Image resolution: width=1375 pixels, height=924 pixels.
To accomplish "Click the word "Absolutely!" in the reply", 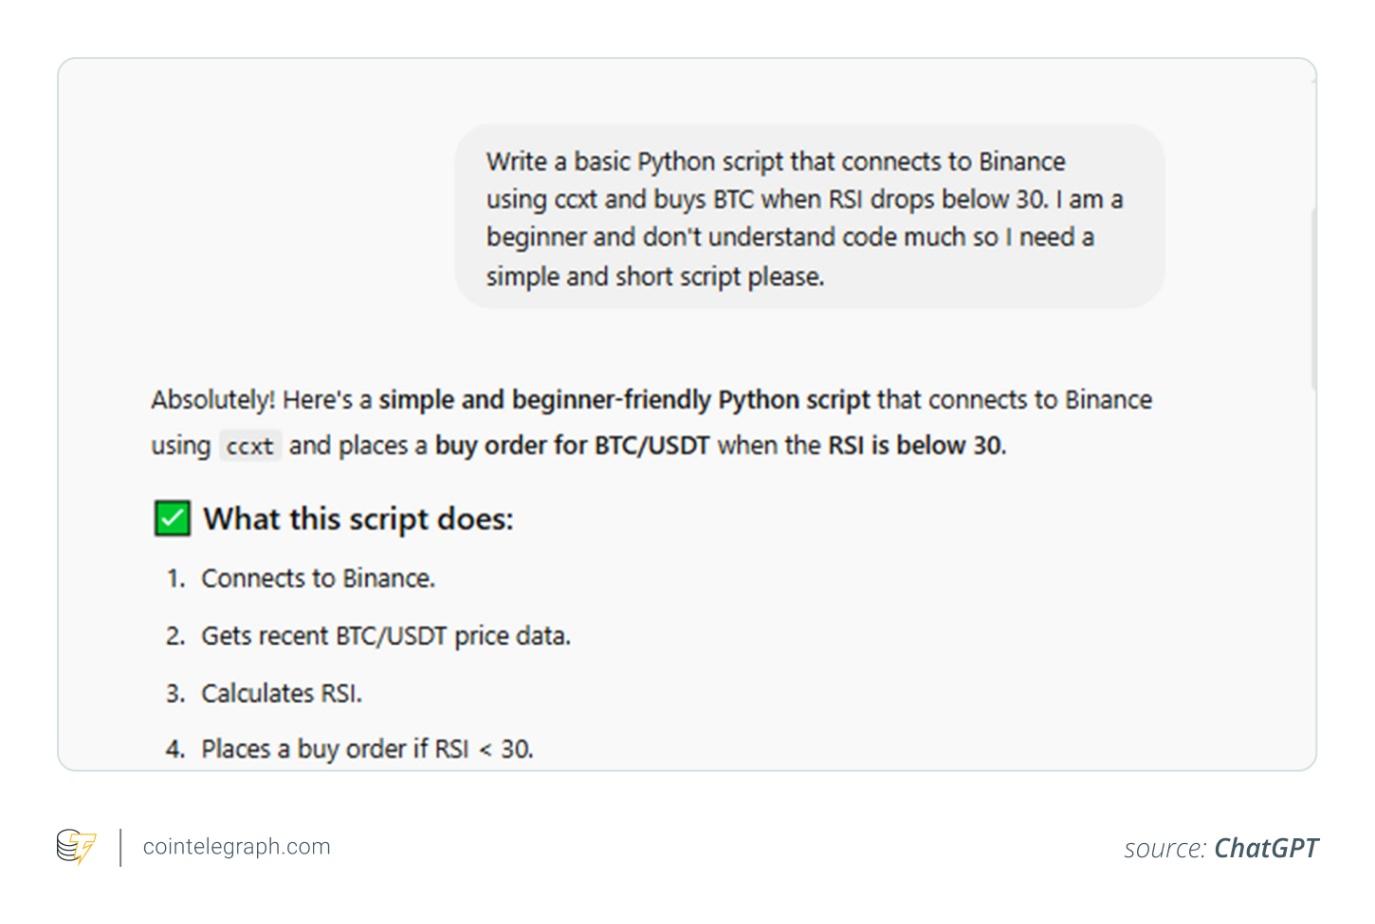I will point(212,400).
